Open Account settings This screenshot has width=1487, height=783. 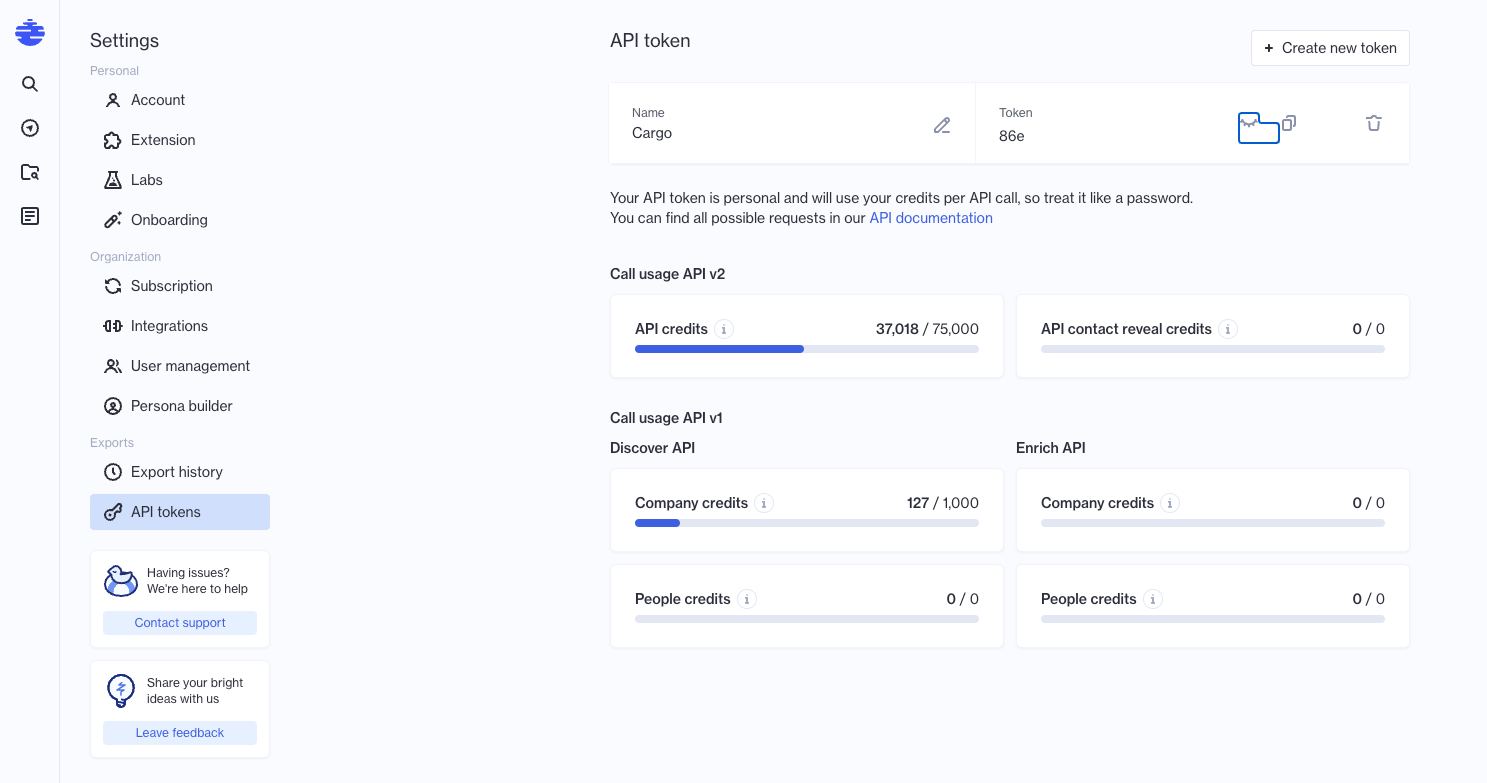180,100
